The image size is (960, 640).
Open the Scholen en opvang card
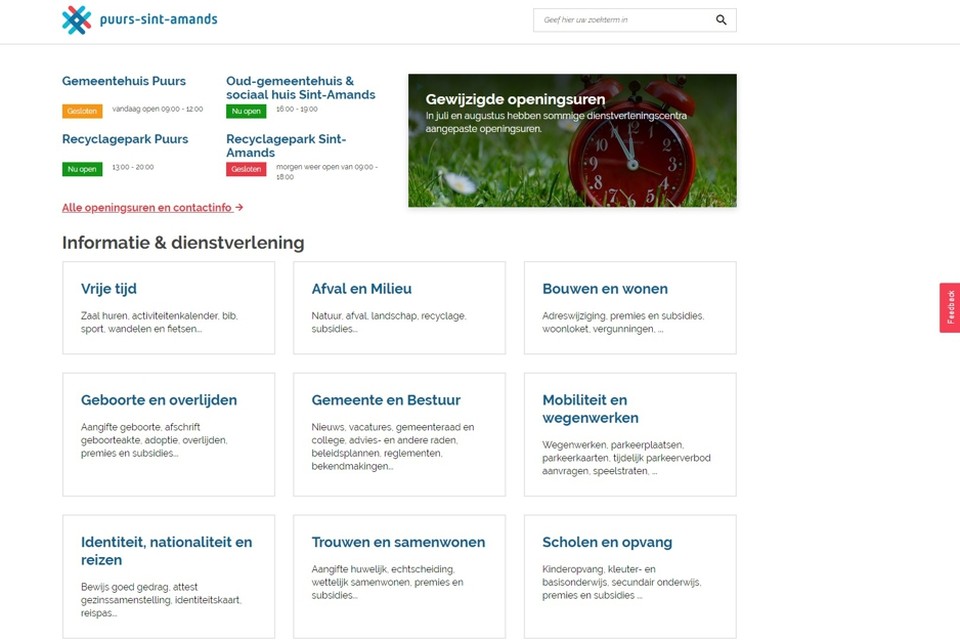[x=630, y=576]
